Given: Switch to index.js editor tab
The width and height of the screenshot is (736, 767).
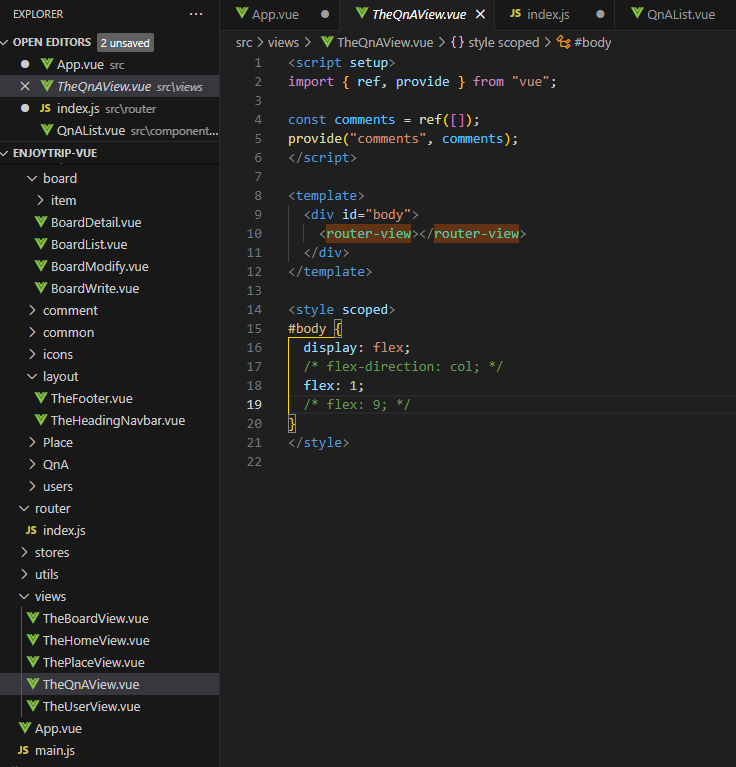Looking at the screenshot, I should coord(548,14).
